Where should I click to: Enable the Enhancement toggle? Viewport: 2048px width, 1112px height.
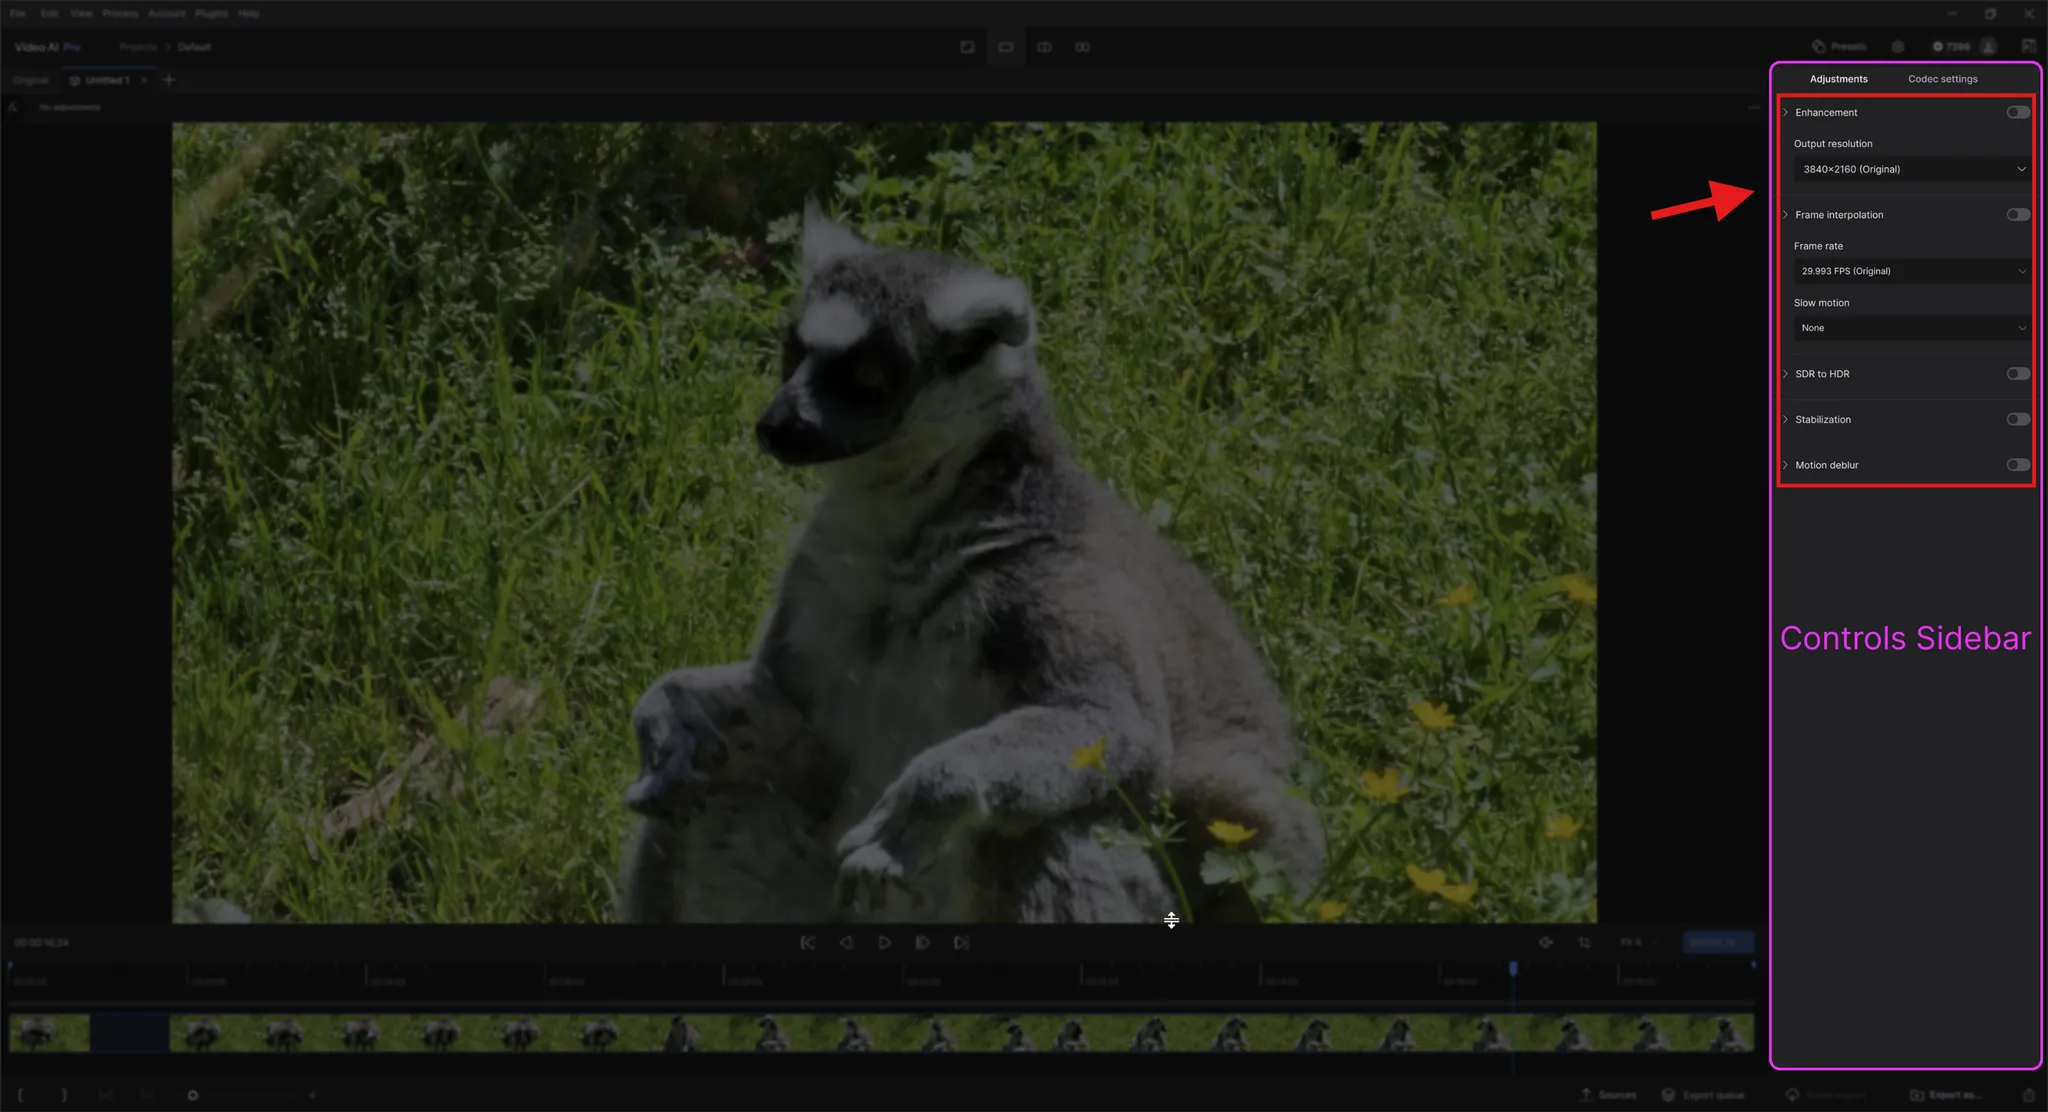pos(2017,112)
